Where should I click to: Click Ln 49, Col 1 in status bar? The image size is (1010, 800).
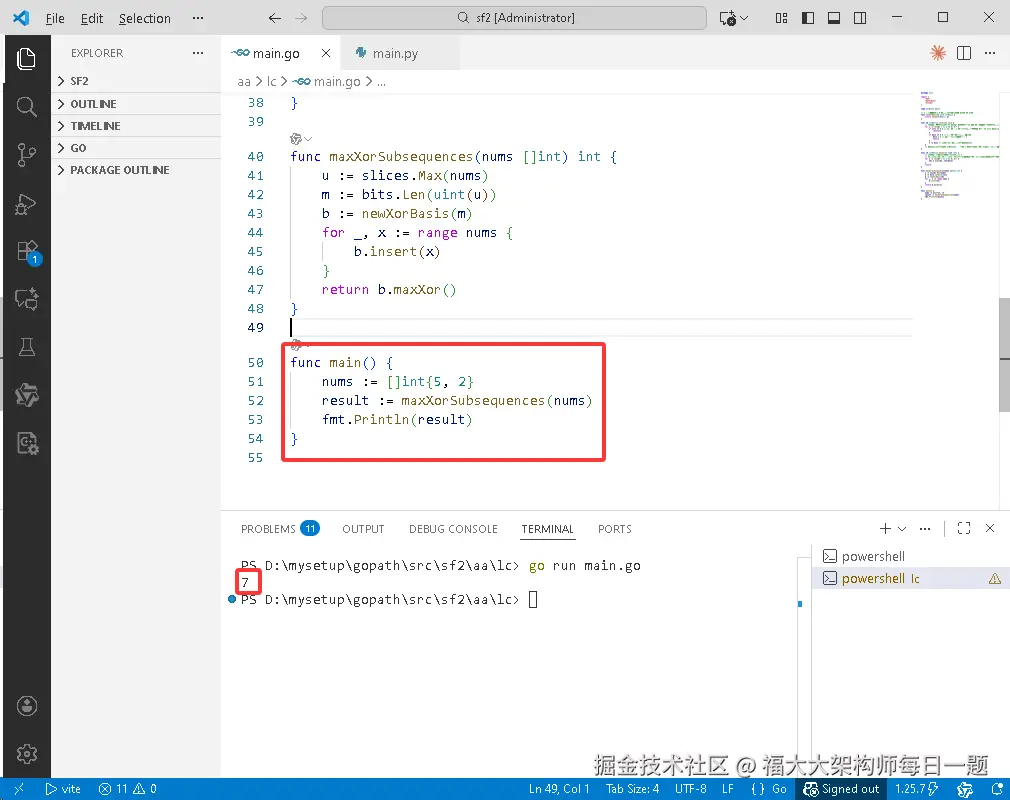point(559,788)
